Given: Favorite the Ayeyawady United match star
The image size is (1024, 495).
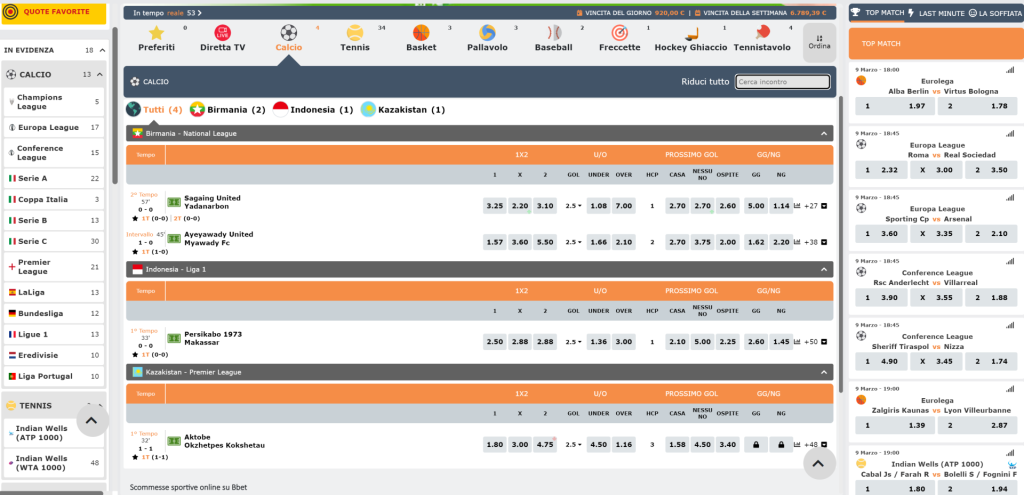Looking at the screenshot, I should tap(135, 251).
